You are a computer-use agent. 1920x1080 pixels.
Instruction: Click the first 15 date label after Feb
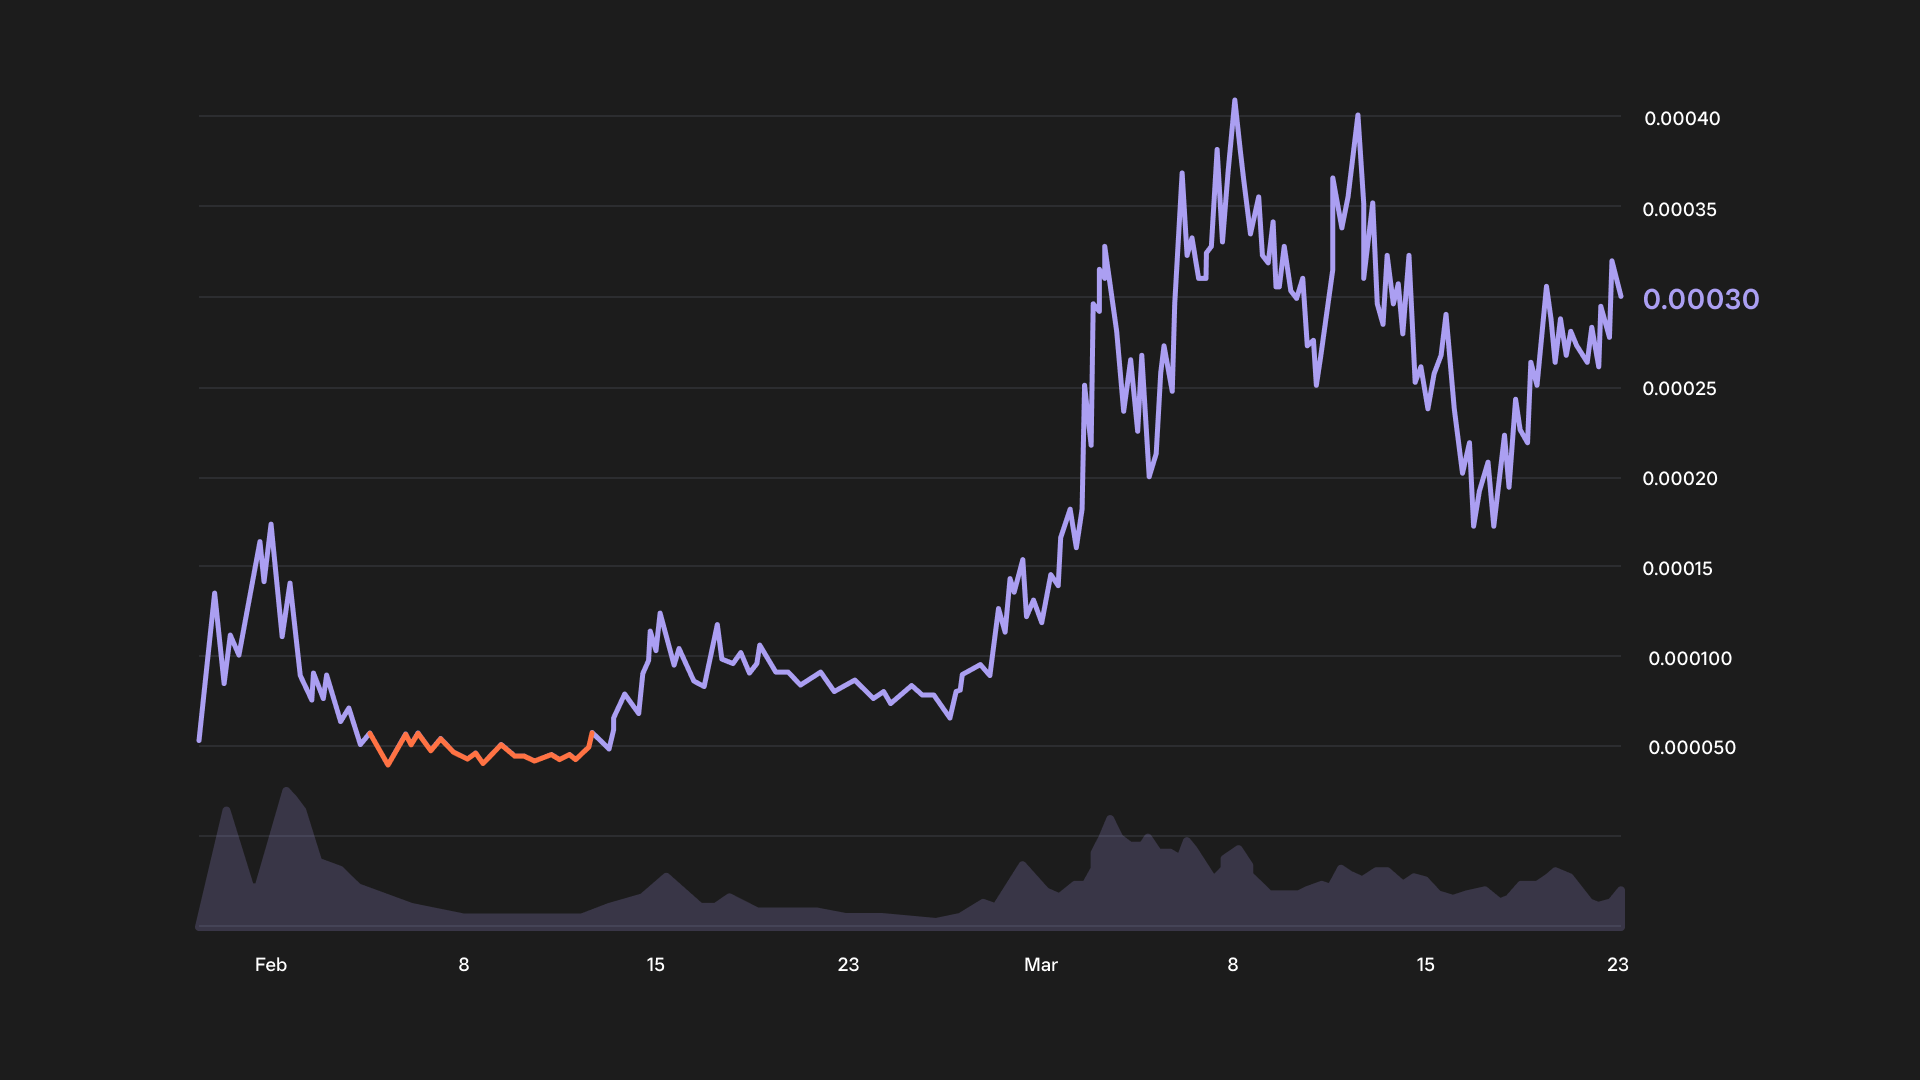tap(655, 964)
